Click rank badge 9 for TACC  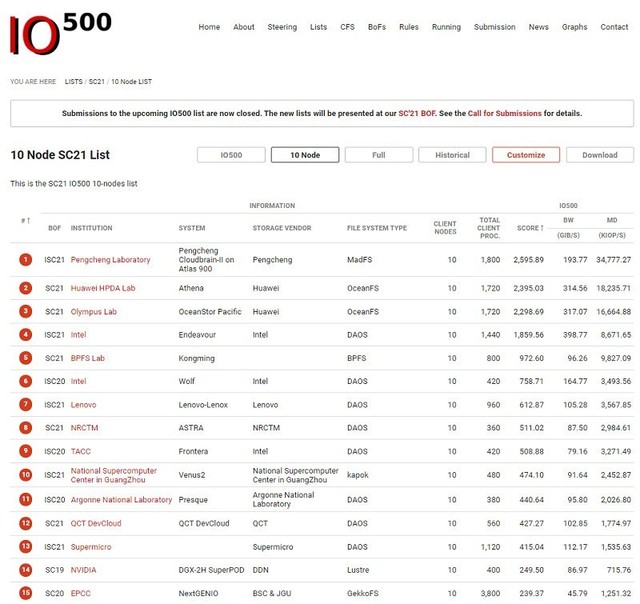pyautogui.click(x=26, y=451)
